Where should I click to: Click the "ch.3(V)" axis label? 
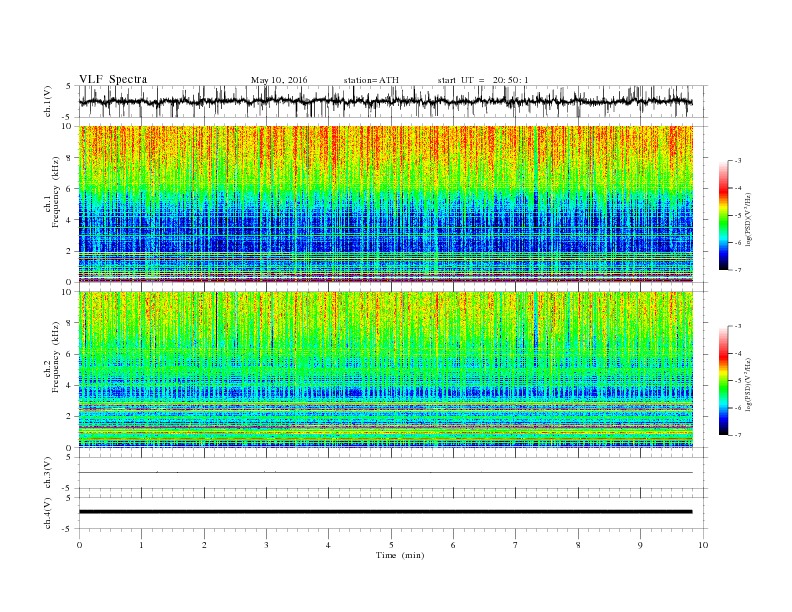pyautogui.click(x=48, y=474)
